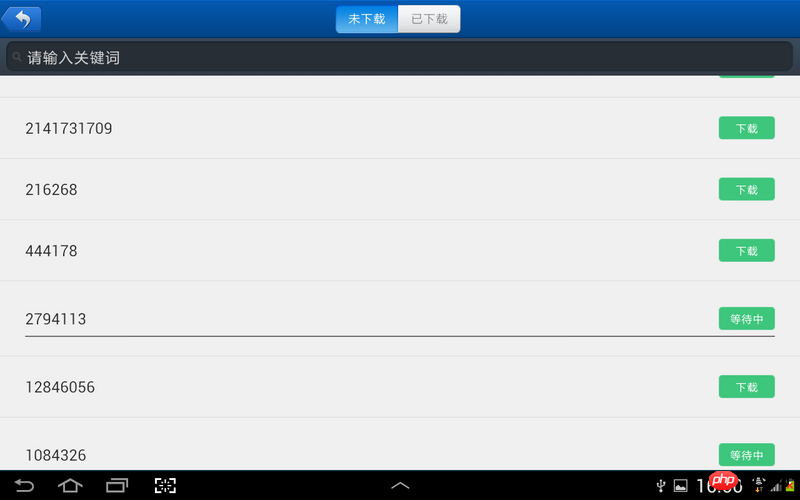Download item 216268
This screenshot has width=800, height=500.
pyautogui.click(x=746, y=189)
